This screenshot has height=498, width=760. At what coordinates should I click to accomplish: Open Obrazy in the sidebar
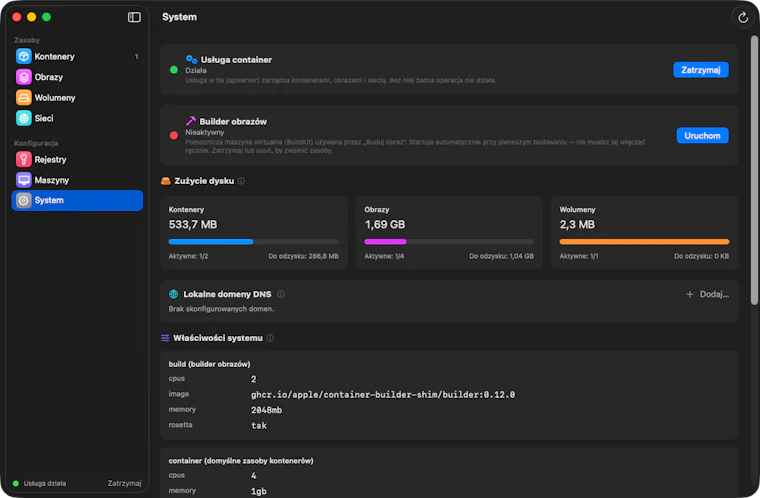point(77,77)
